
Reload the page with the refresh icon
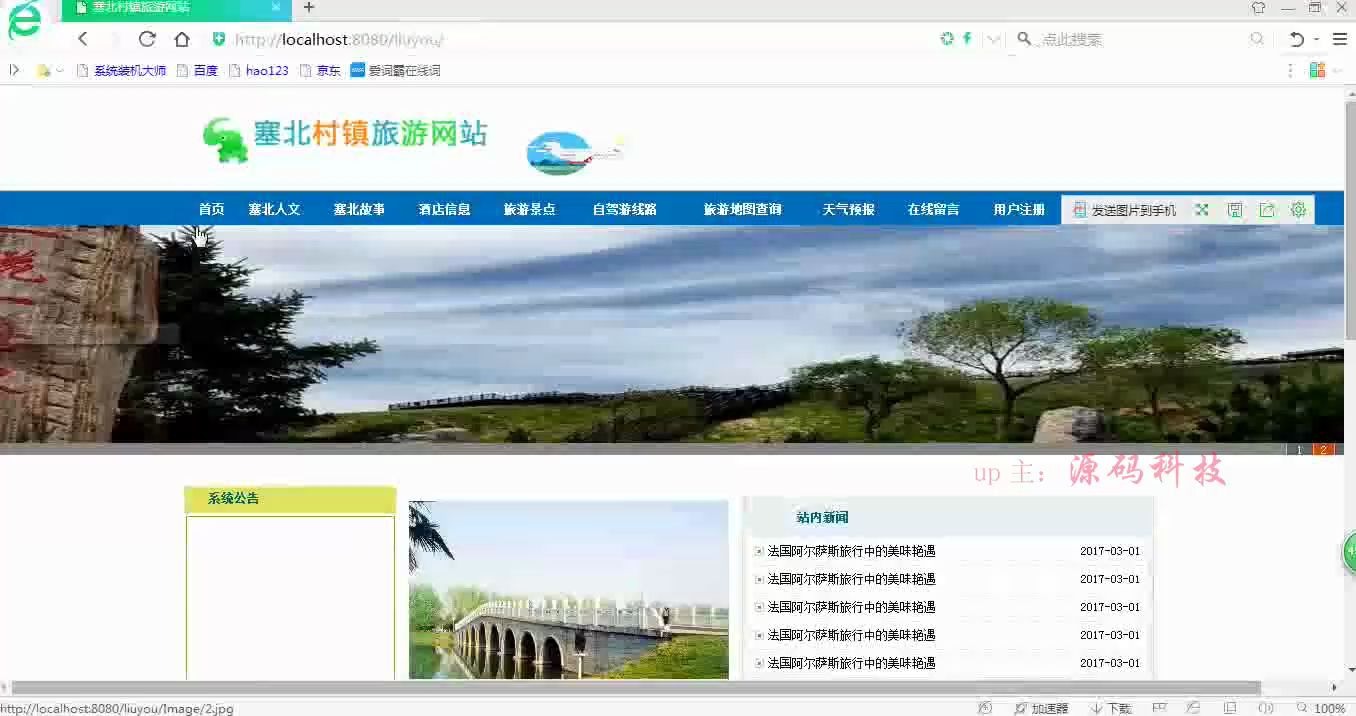[x=146, y=39]
